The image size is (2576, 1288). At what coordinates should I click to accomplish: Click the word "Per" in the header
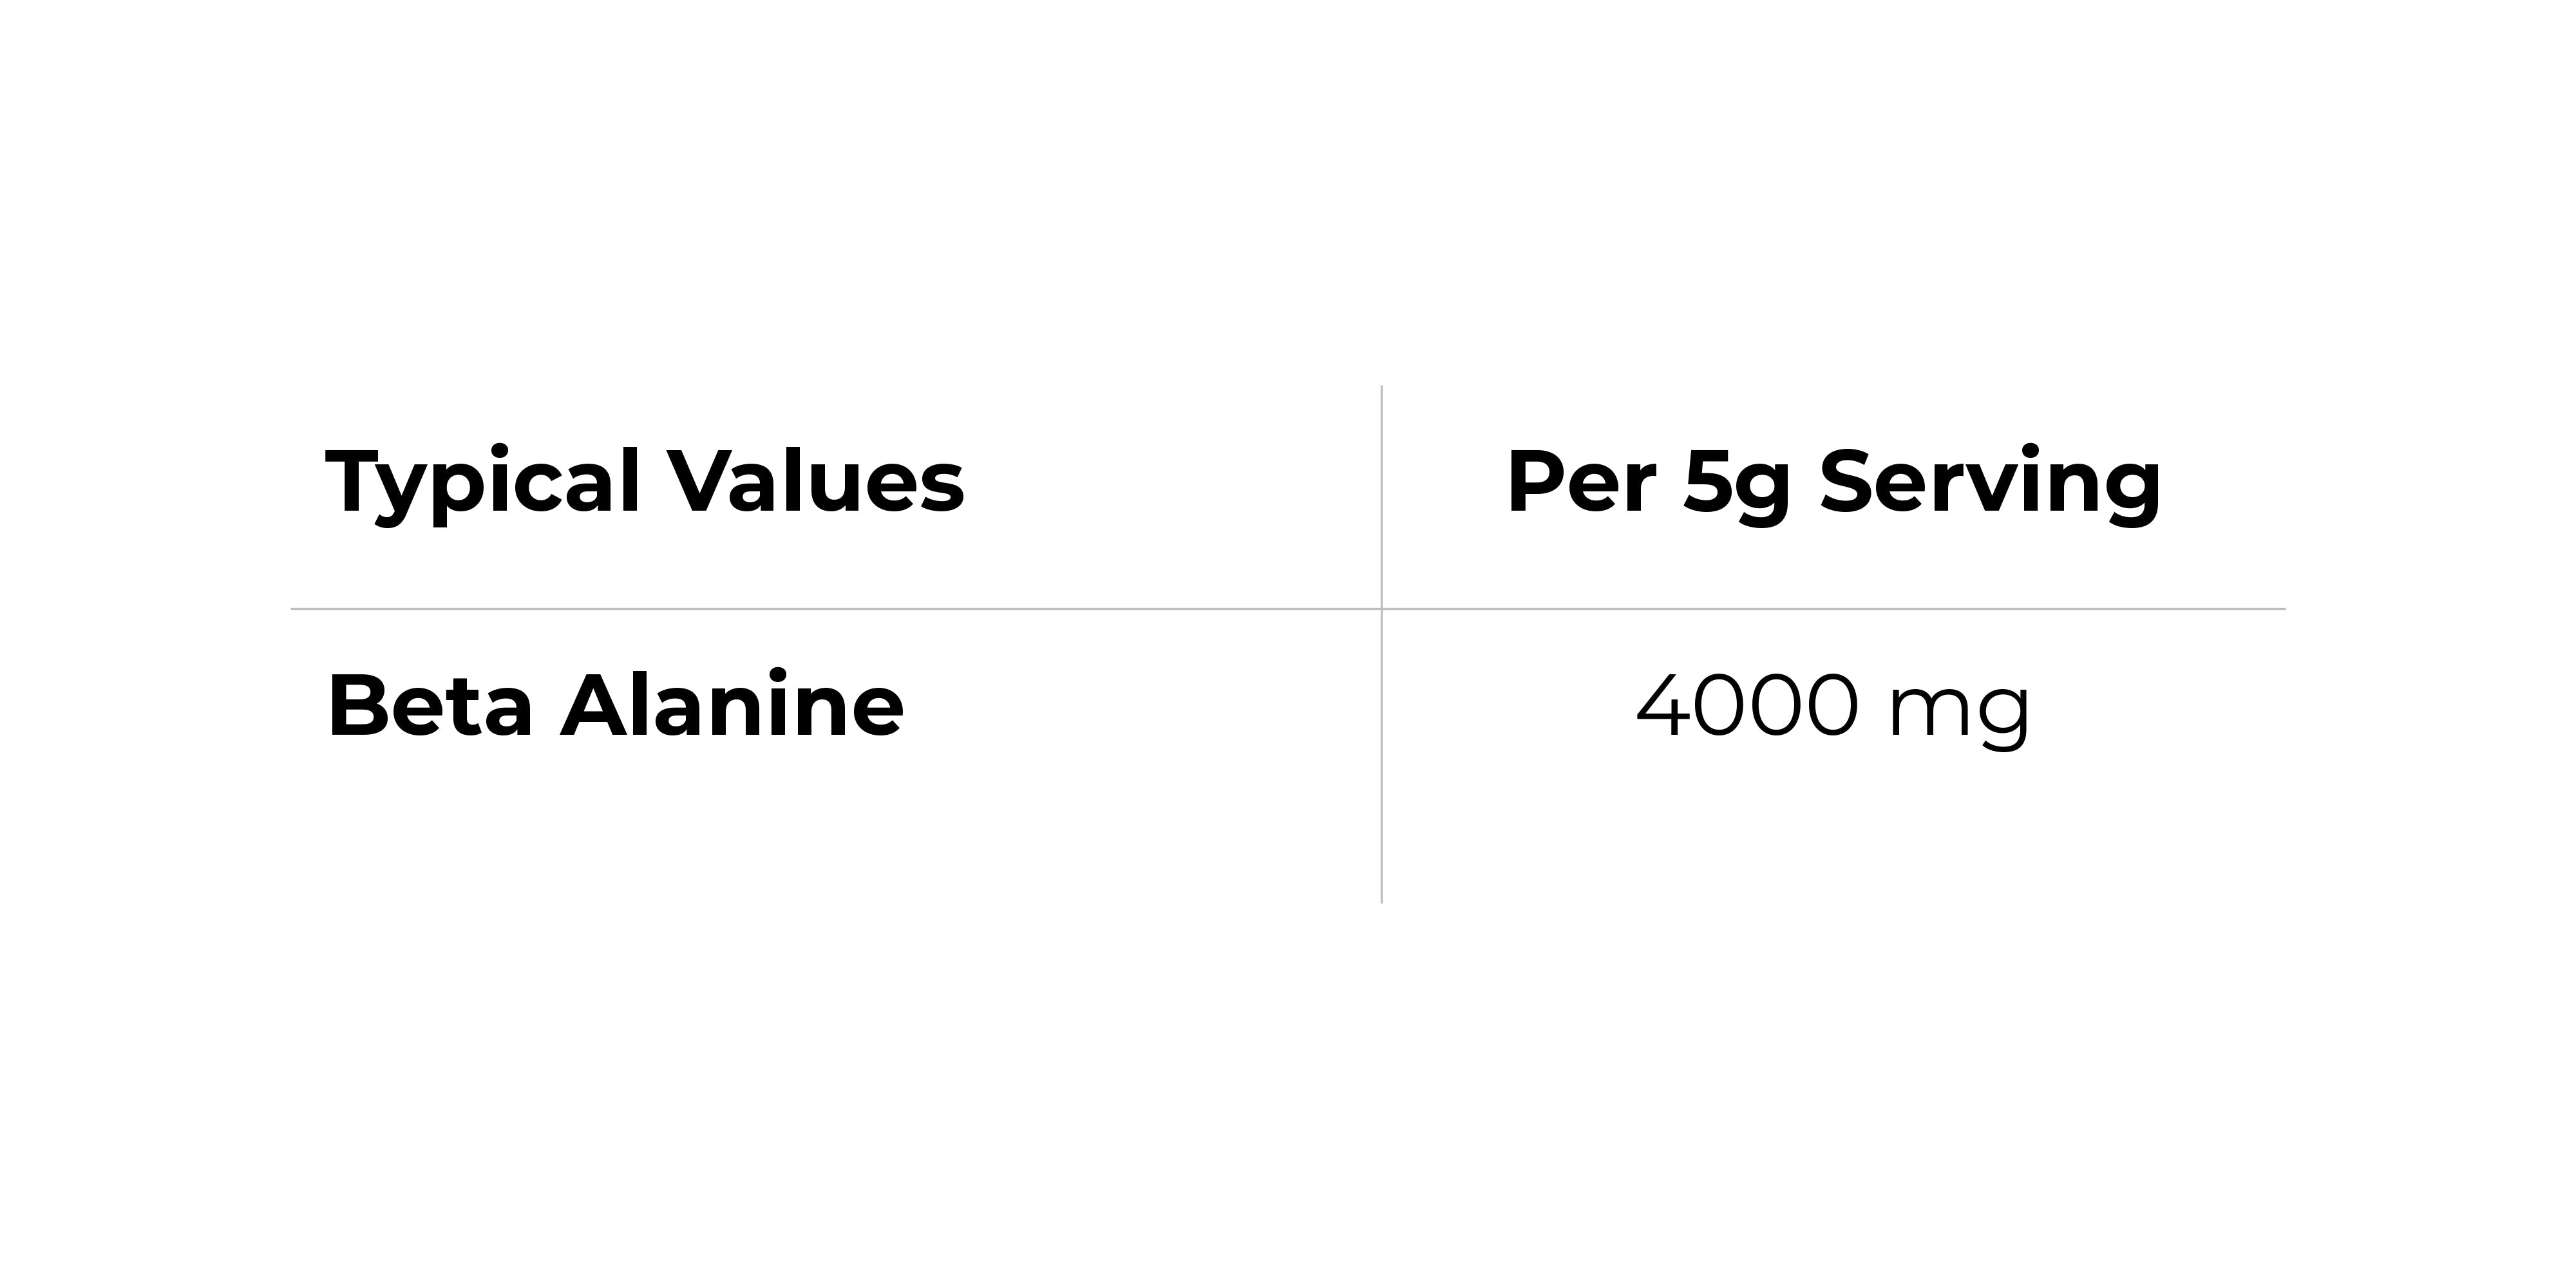(1581, 482)
